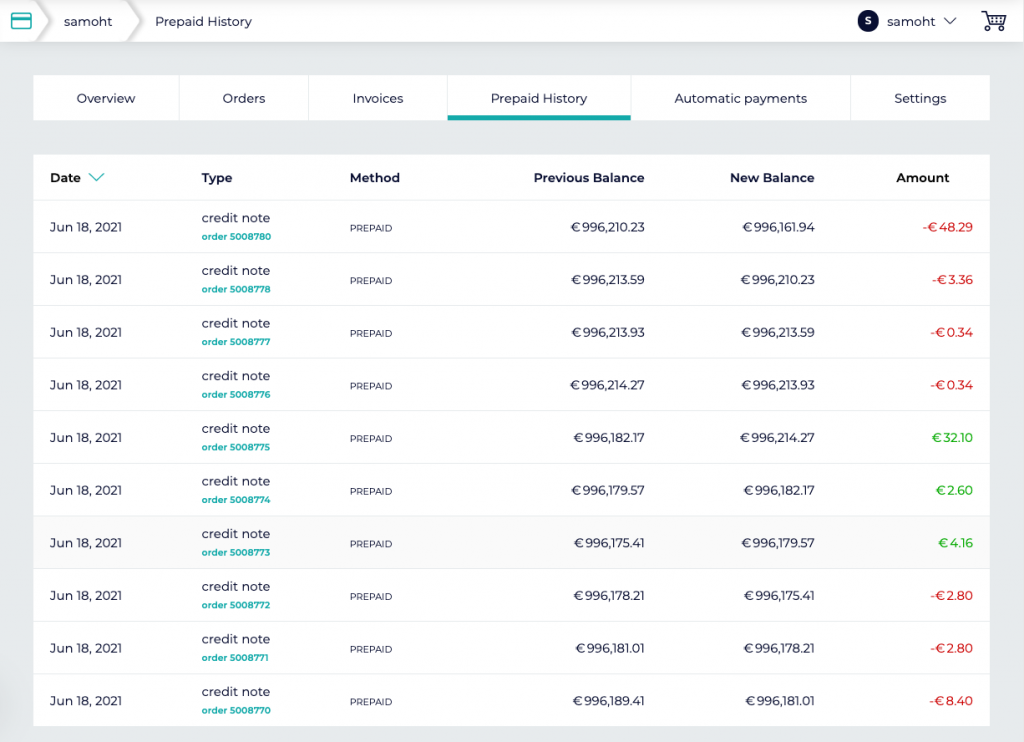Open the shopping cart

[993, 21]
